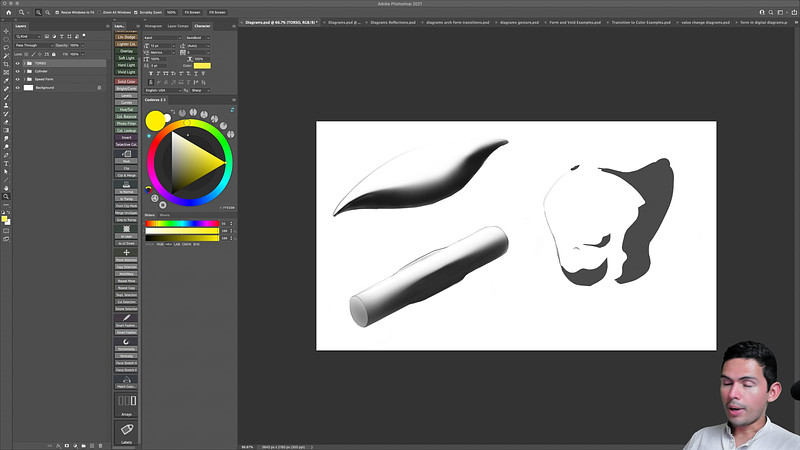Image resolution: width=800 pixels, height=450 pixels.
Task: Open the English: USA language dropdown
Action: [162, 90]
